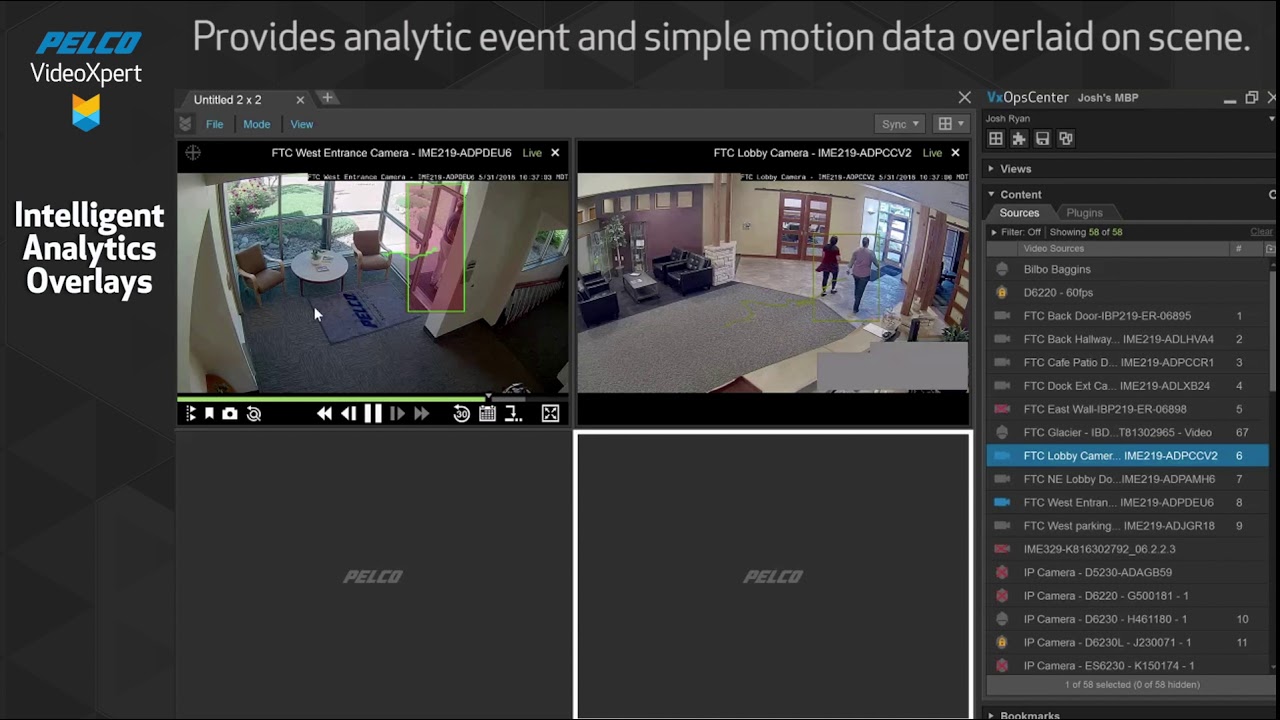Viewport: 1280px width, 720px height.
Task: Step one frame forward
Action: click(397, 413)
